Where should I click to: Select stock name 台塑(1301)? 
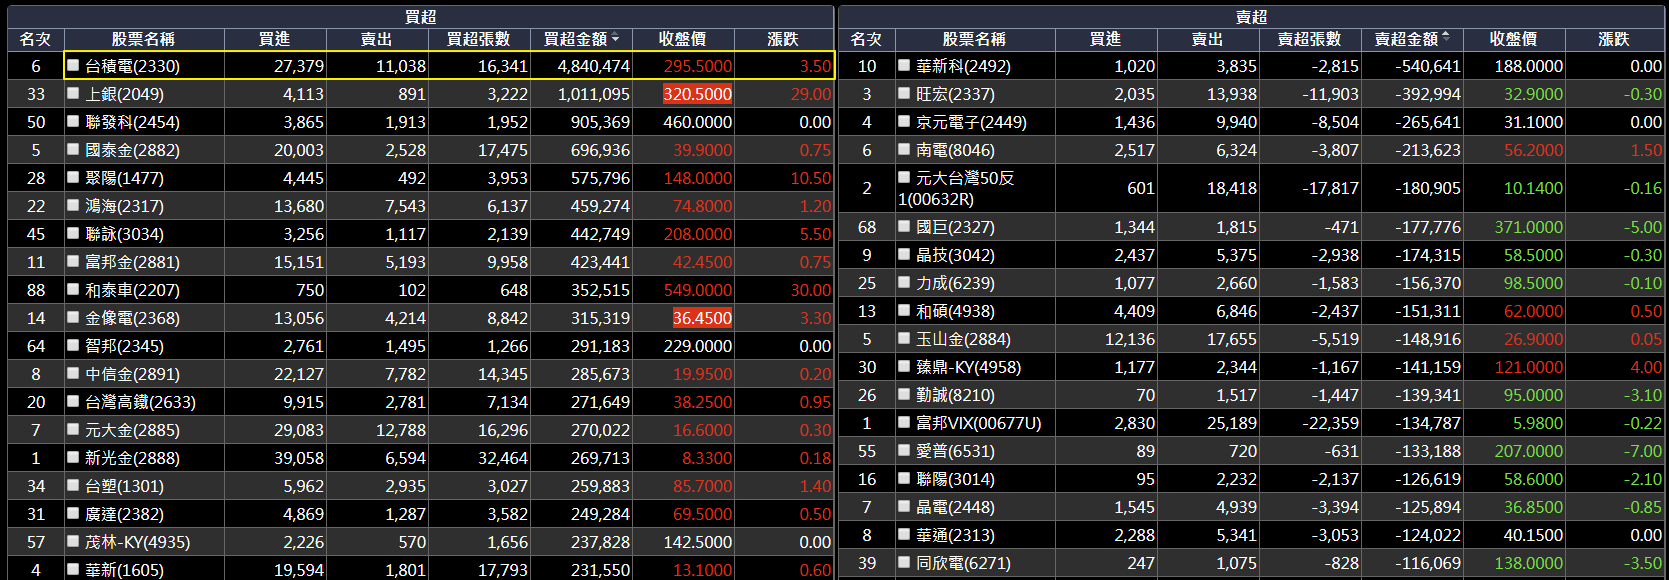pyautogui.click(x=124, y=486)
